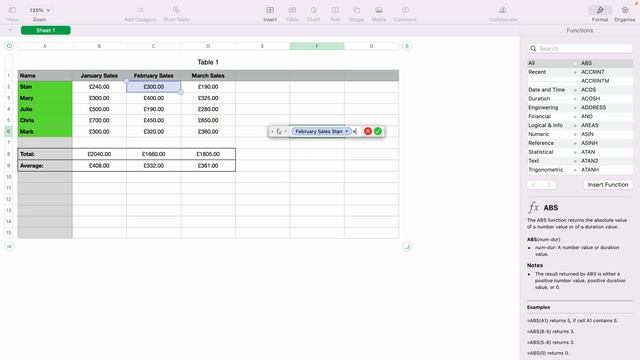The height and width of the screenshot is (360, 640).
Task: Click the Table 1 title
Action: (208, 62)
